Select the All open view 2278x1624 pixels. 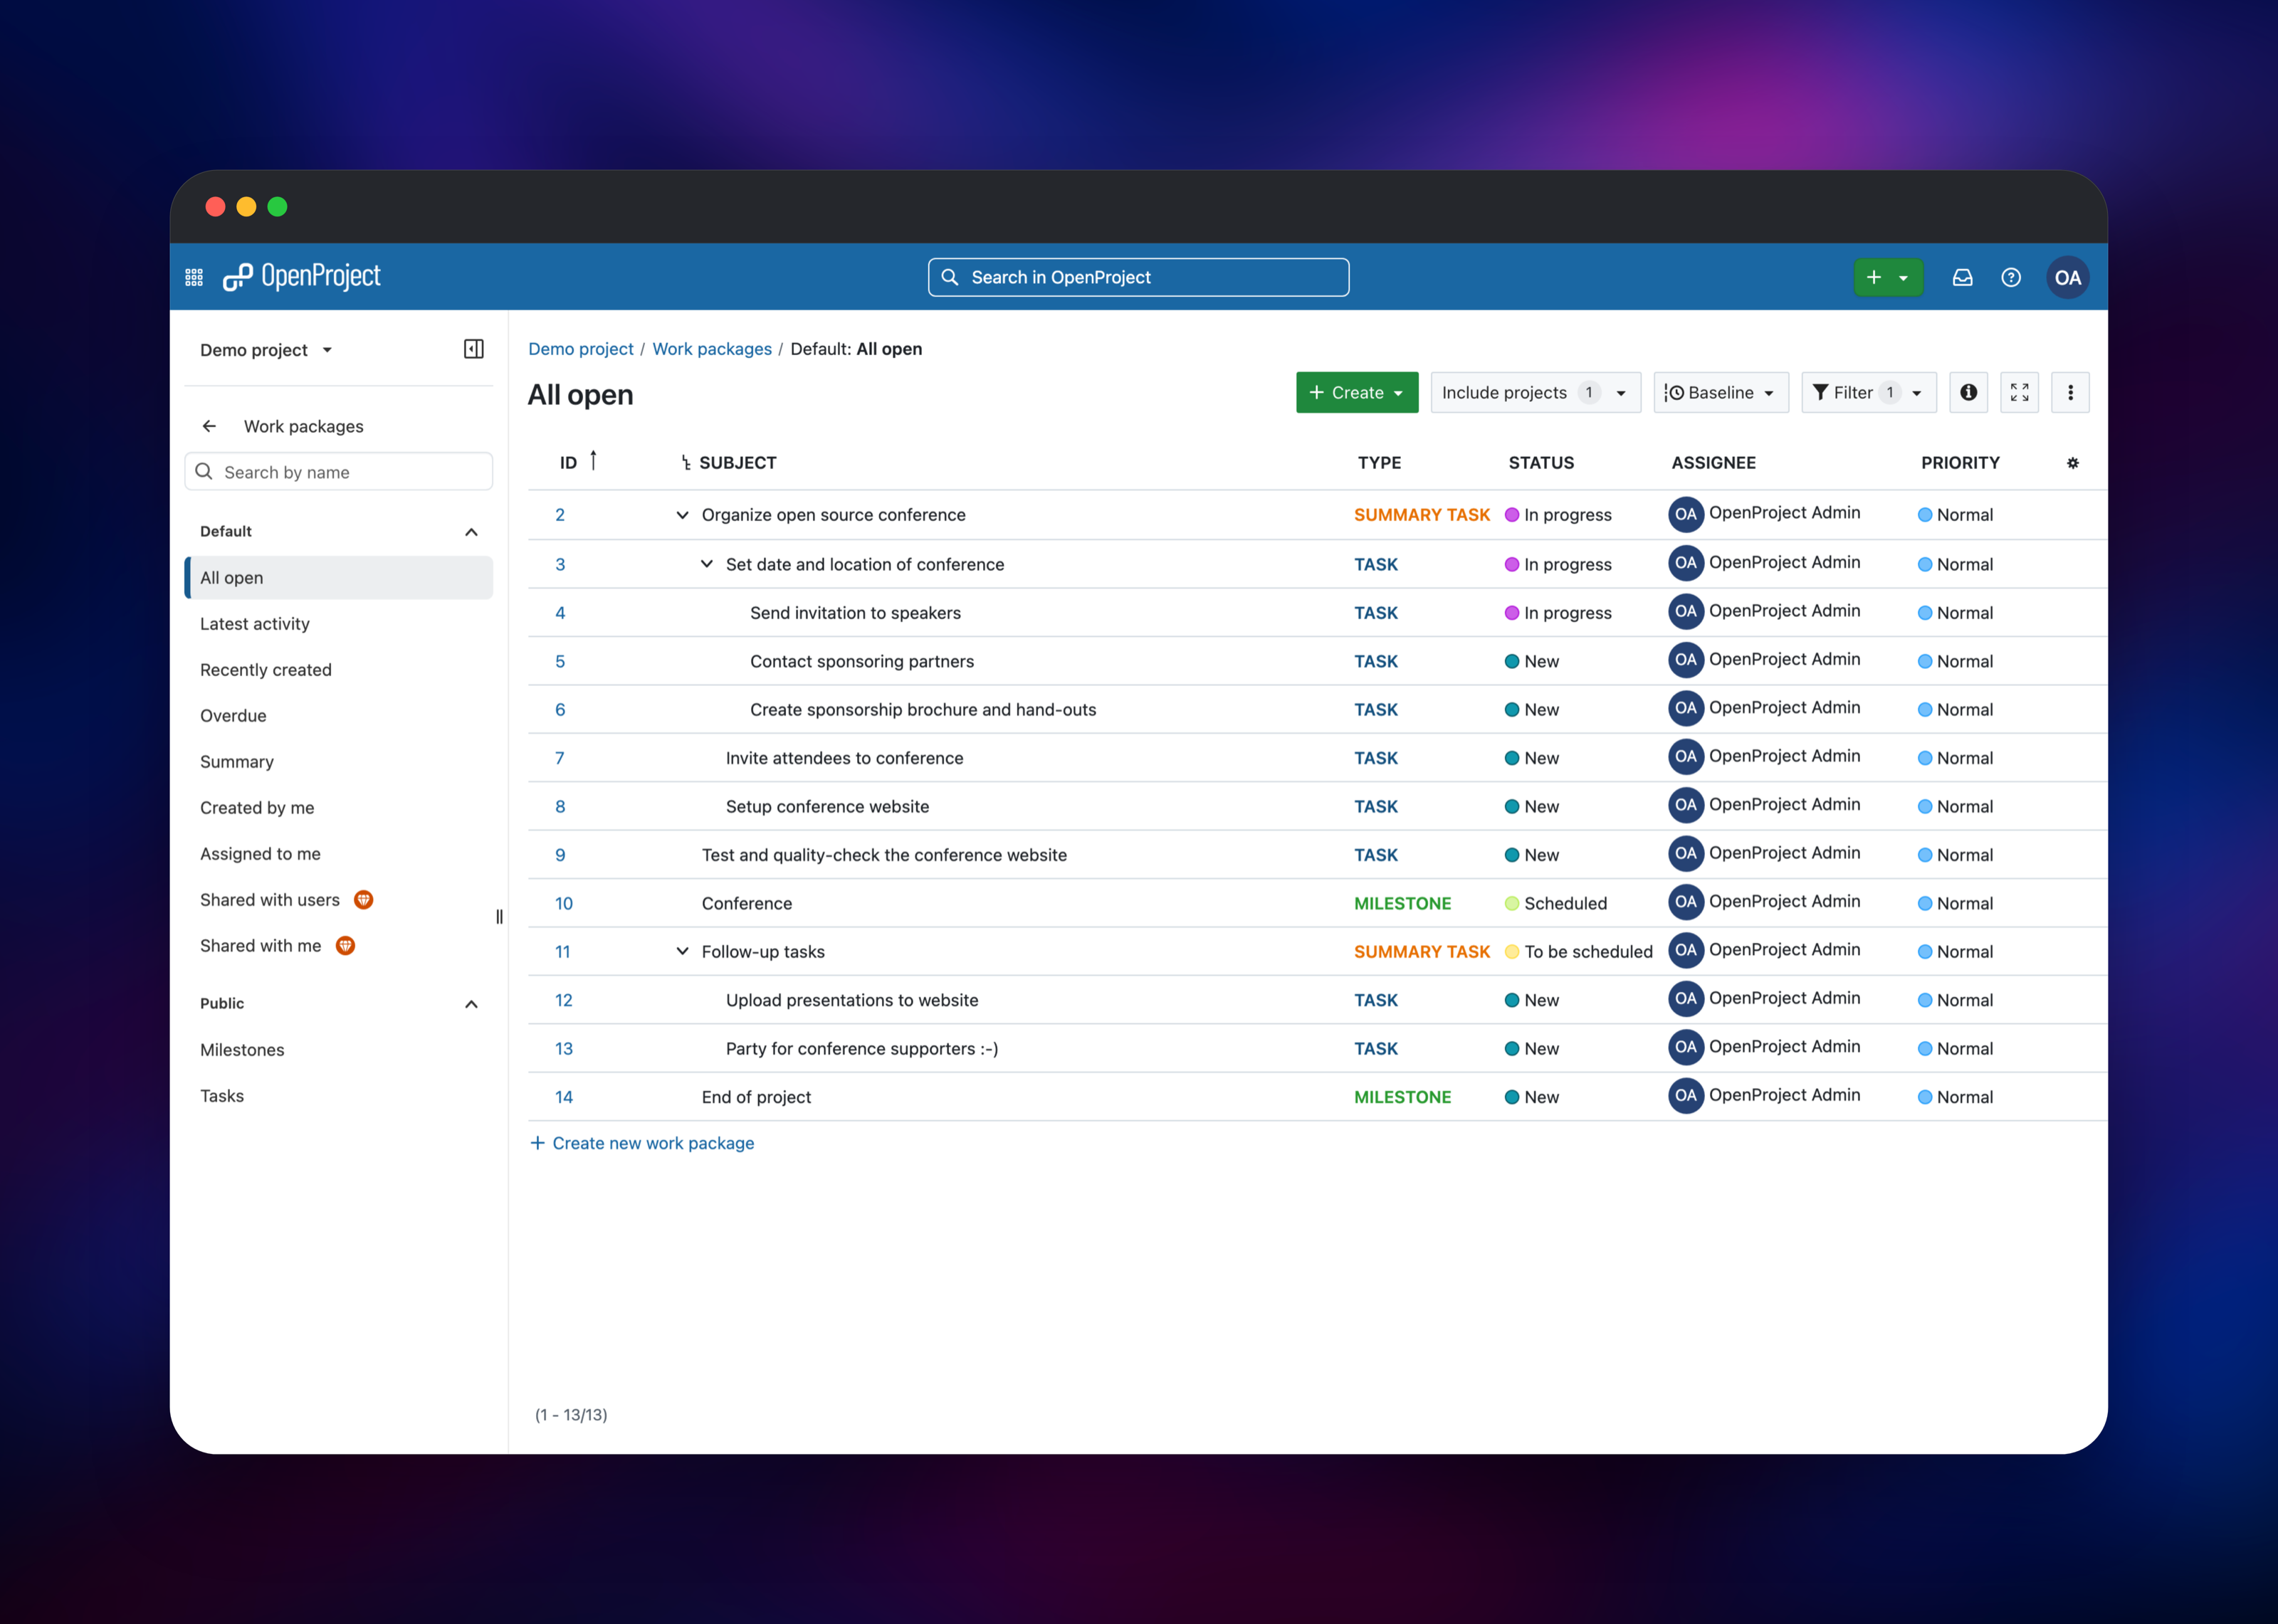[339, 578]
